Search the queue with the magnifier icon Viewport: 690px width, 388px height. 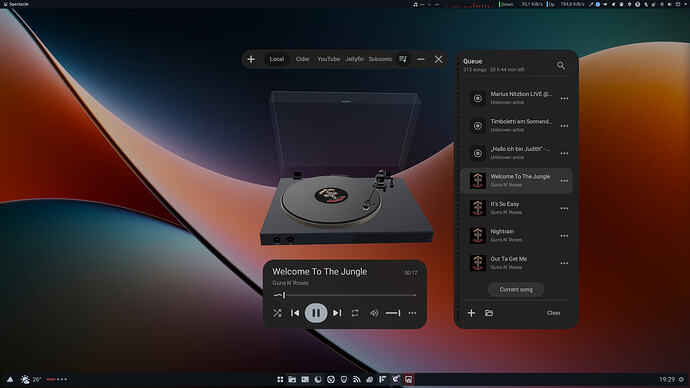(x=561, y=66)
